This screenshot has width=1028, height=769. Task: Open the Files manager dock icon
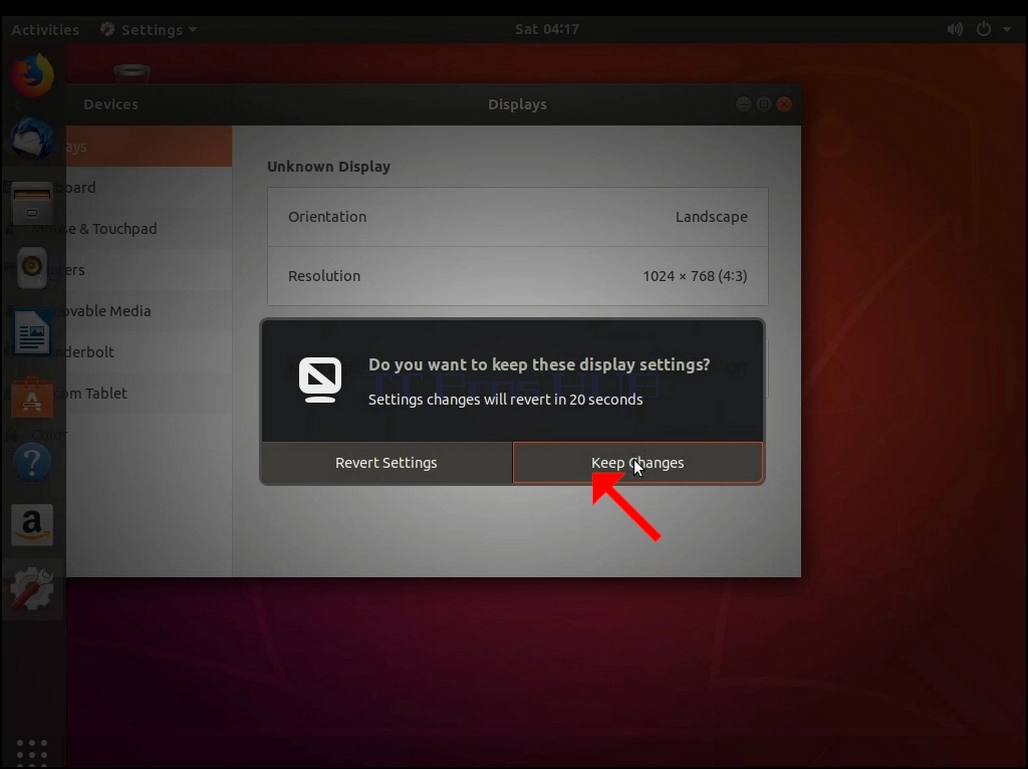[31, 203]
